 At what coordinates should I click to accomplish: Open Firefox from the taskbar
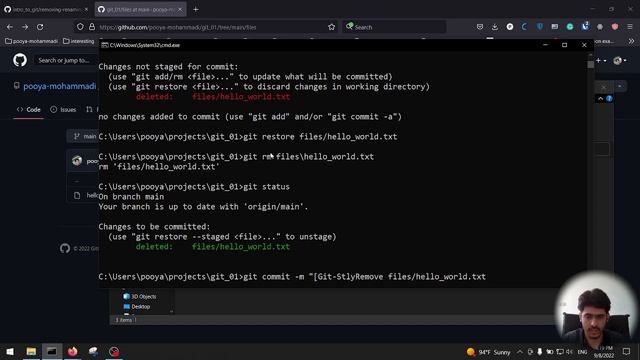[73, 351]
